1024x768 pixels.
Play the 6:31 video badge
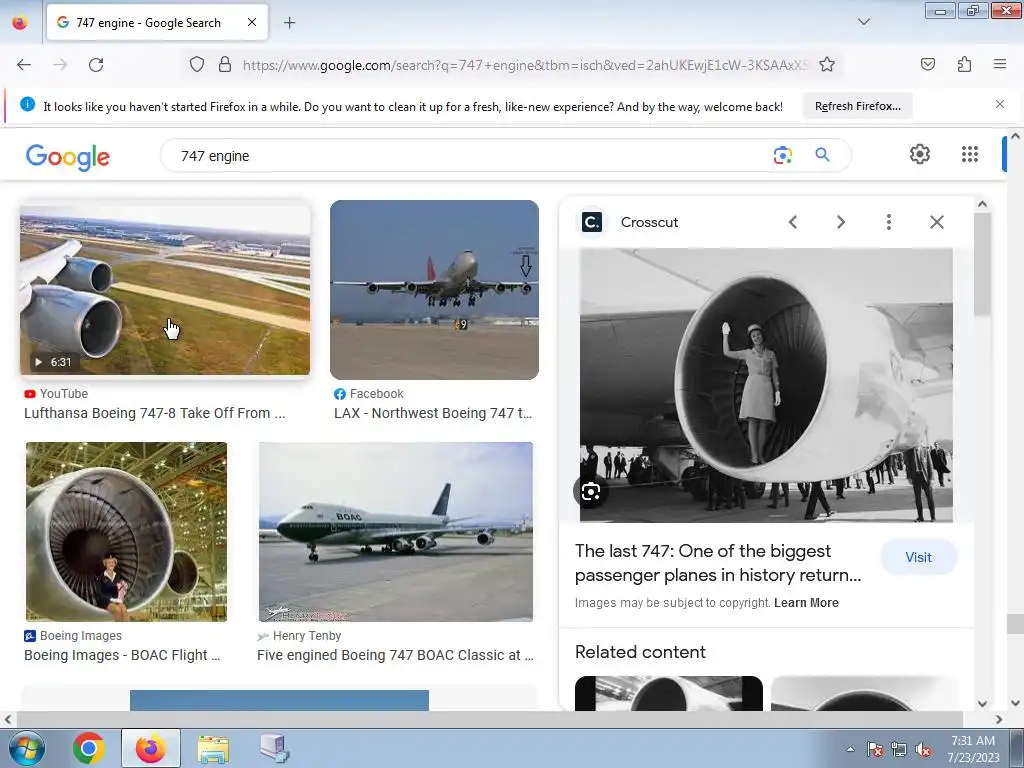tap(52, 362)
